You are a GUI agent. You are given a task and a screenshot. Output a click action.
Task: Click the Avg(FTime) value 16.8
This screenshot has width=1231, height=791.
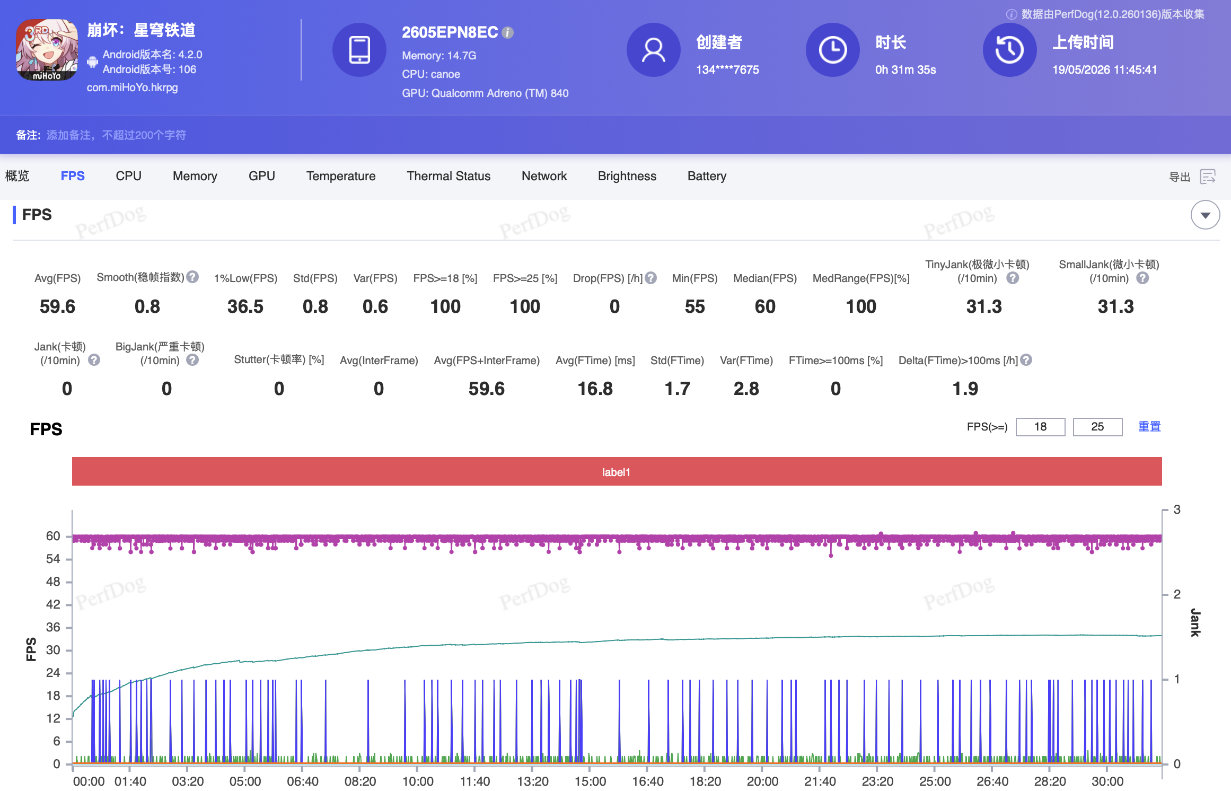[x=595, y=389]
